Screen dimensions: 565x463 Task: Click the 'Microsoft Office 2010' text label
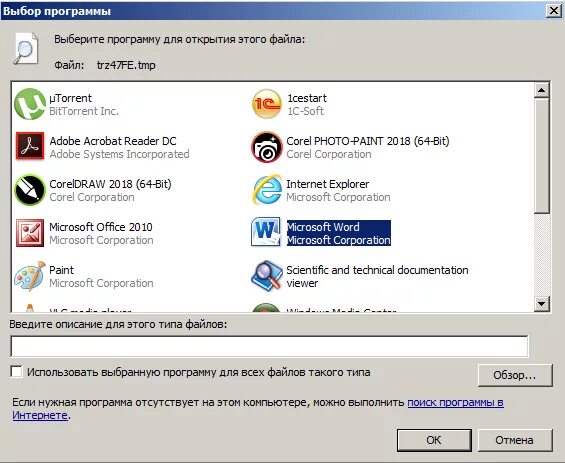point(101,227)
